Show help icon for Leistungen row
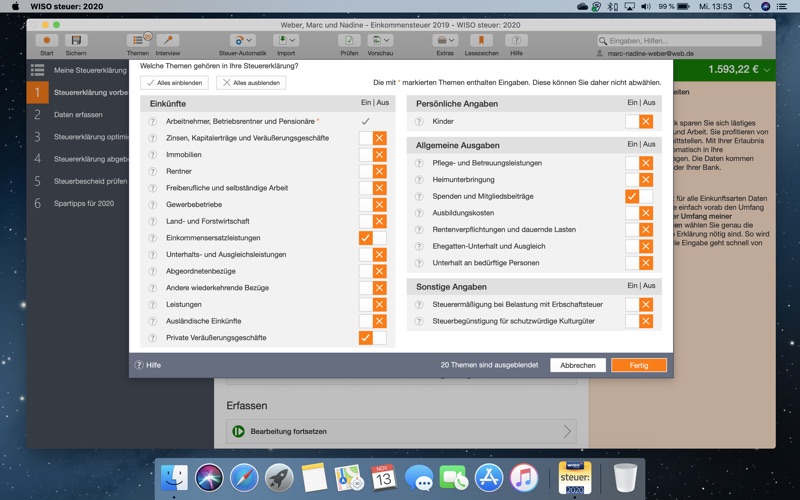This screenshot has width=800, height=500. click(x=152, y=305)
